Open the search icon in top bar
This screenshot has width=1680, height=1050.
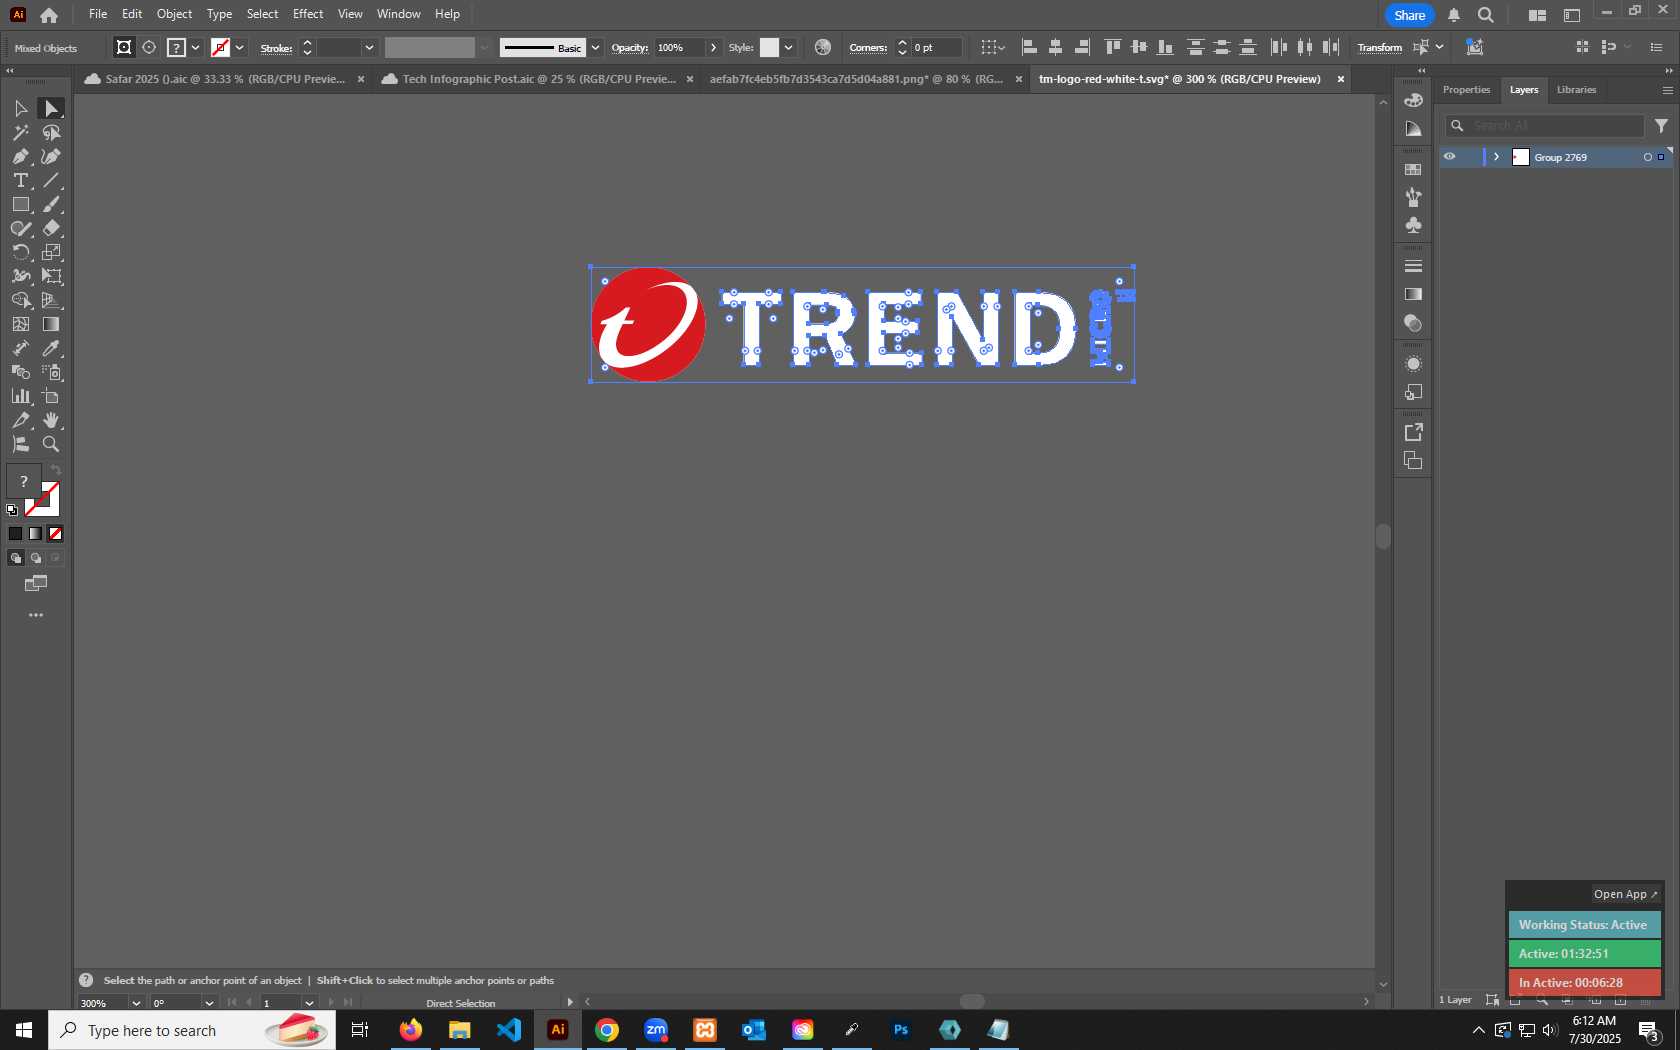pos(1486,15)
